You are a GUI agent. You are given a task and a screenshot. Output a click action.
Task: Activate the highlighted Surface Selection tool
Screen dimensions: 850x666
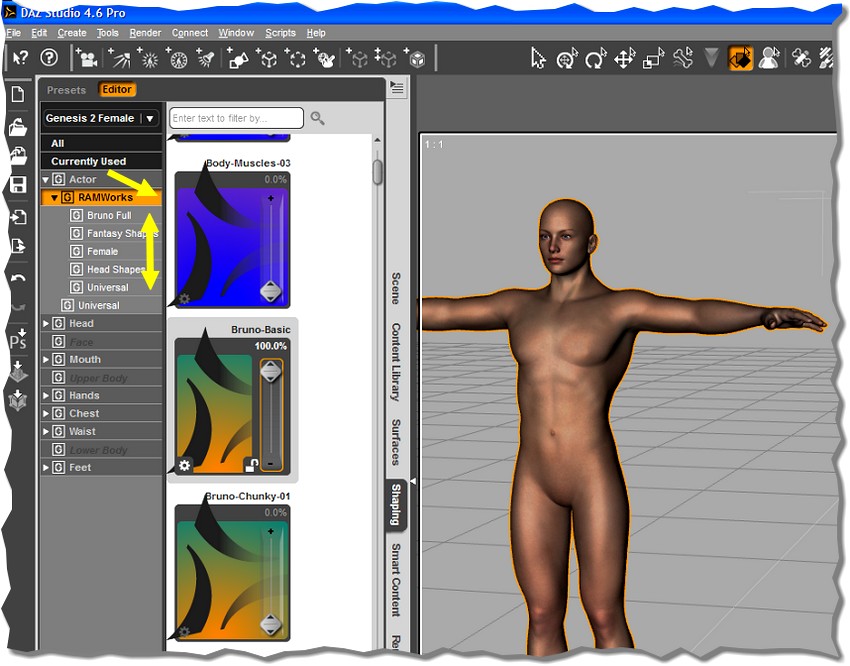tap(740, 58)
